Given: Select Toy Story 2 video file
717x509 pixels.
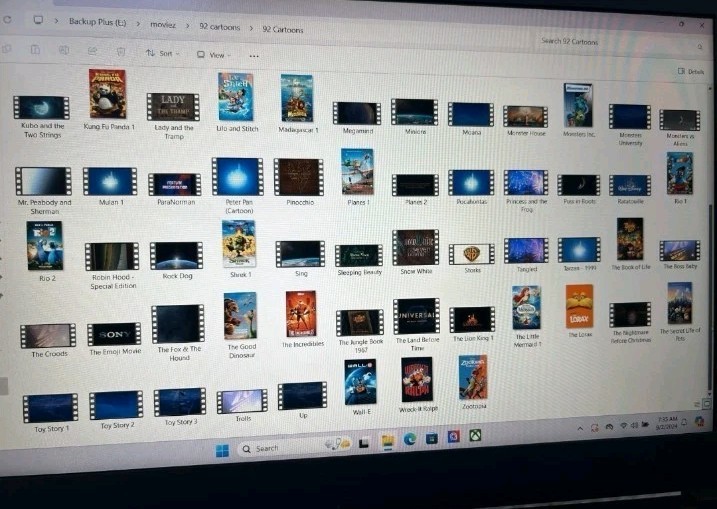Looking at the screenshot, I should point(116,405).
